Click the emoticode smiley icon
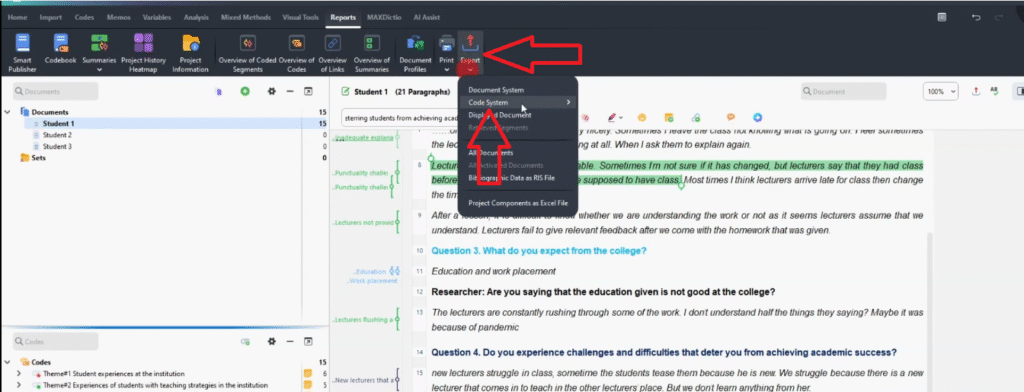This screenshot has height=392, width=1024. (642, 118)
